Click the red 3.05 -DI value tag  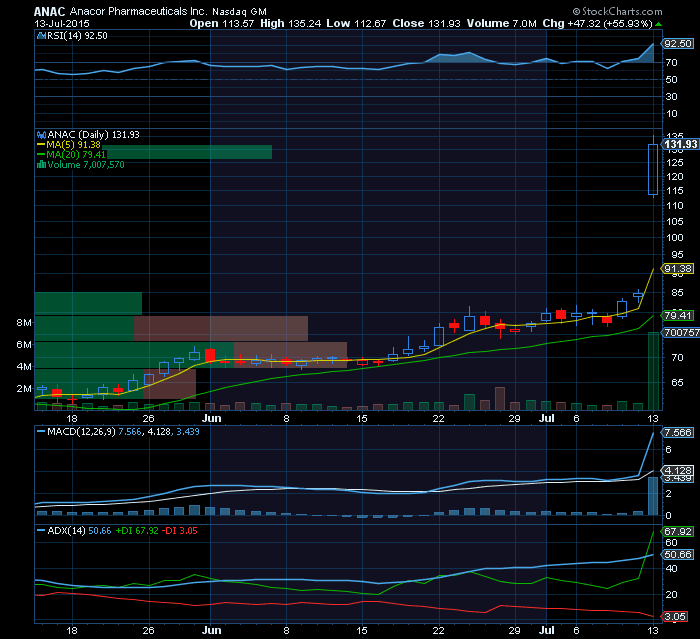pos(675,617)
